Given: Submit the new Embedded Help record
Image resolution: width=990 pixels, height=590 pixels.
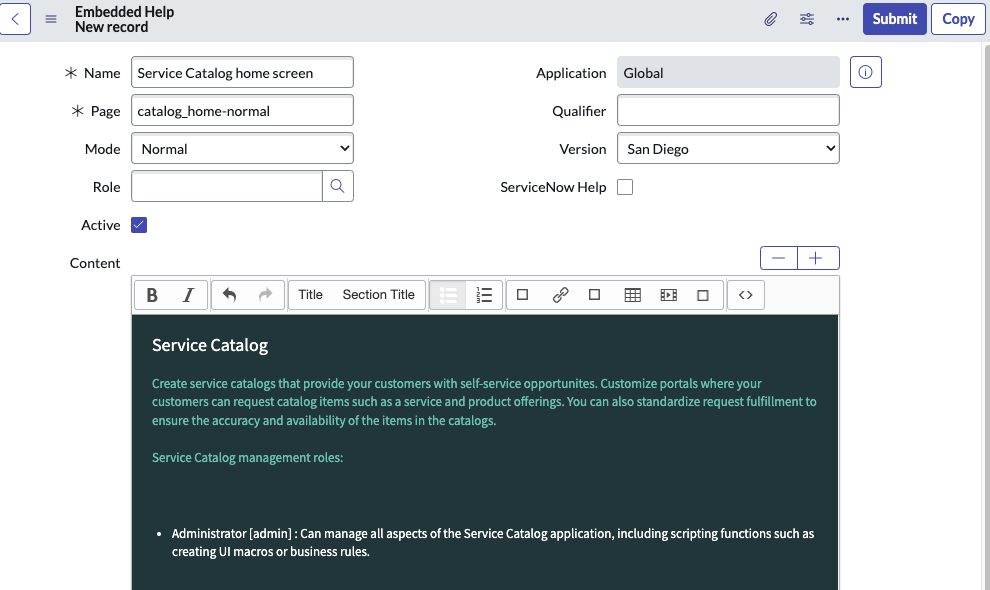Looking at the screenshot, I should [x=895, y=19].
